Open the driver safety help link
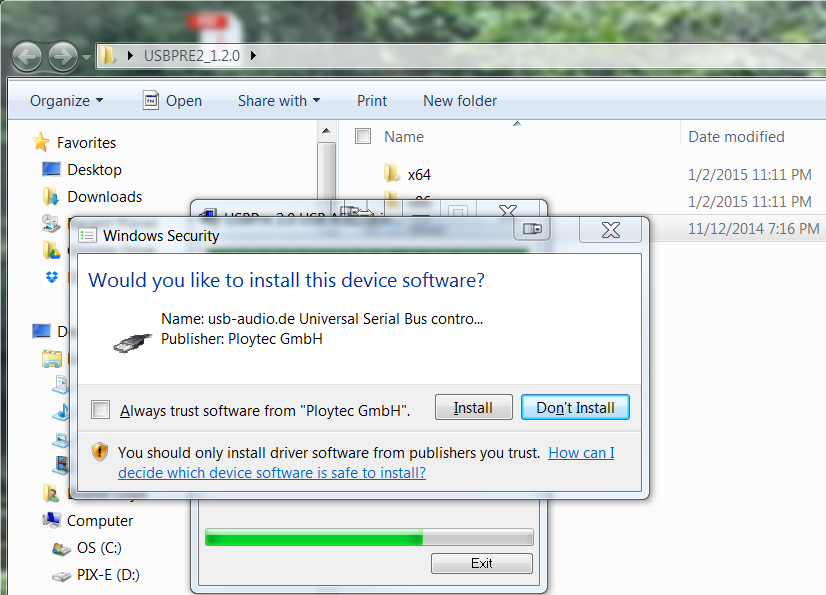 (366, 463)
